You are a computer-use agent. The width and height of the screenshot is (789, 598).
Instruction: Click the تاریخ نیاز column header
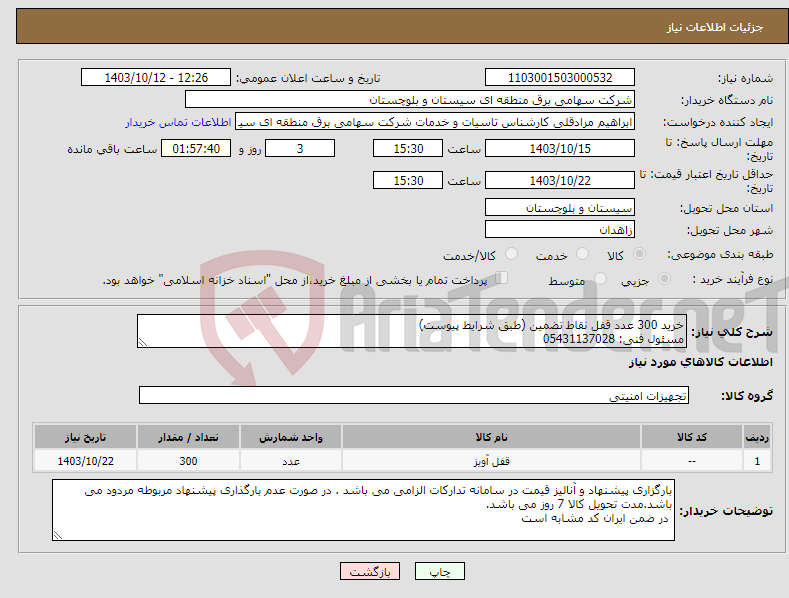click(x=85, y=437)
